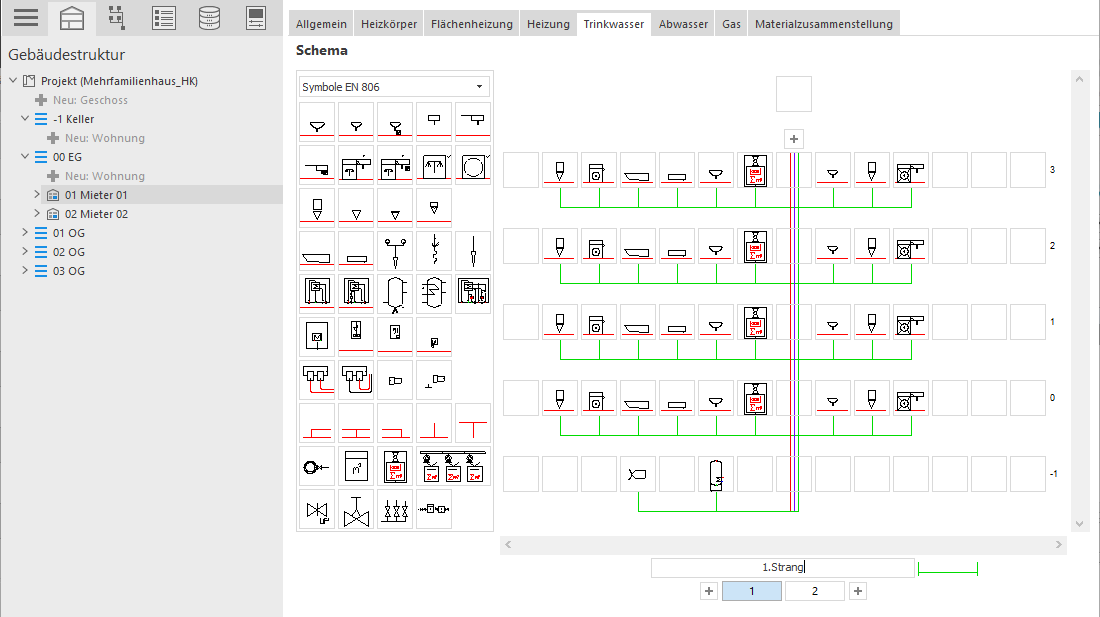This screenshot has height=617, width=1100.
Task: Switch to the Gas tab
Action: (x=731, y=24)
